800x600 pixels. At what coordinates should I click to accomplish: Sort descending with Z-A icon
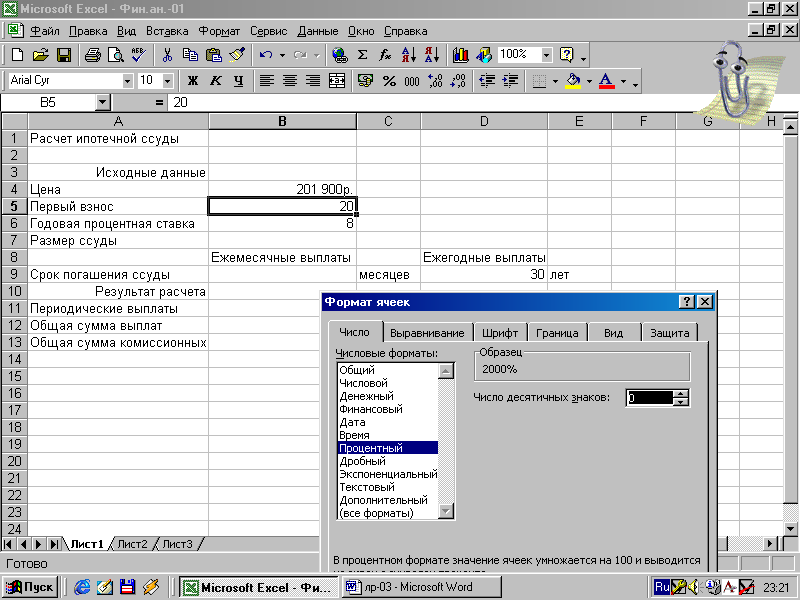click(x=432, y=55)
